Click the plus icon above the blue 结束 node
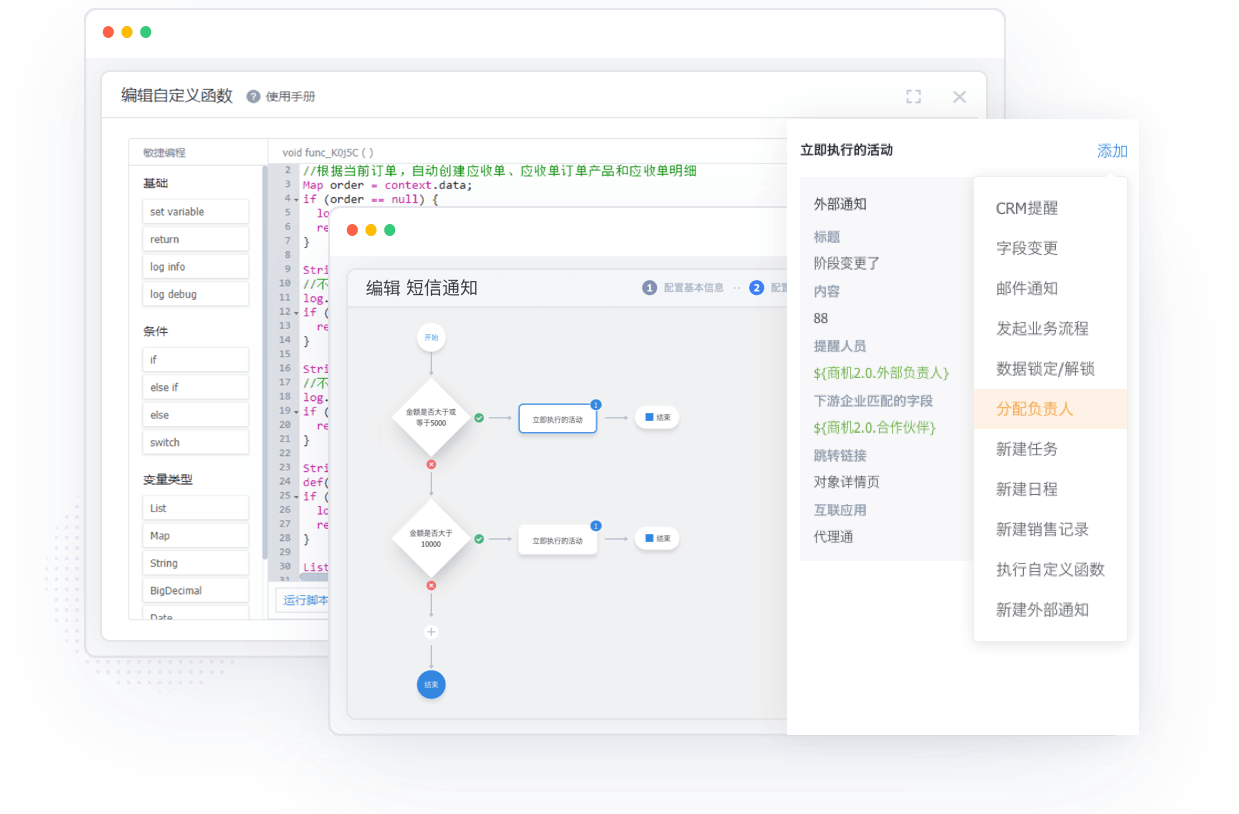 point(431,632)
